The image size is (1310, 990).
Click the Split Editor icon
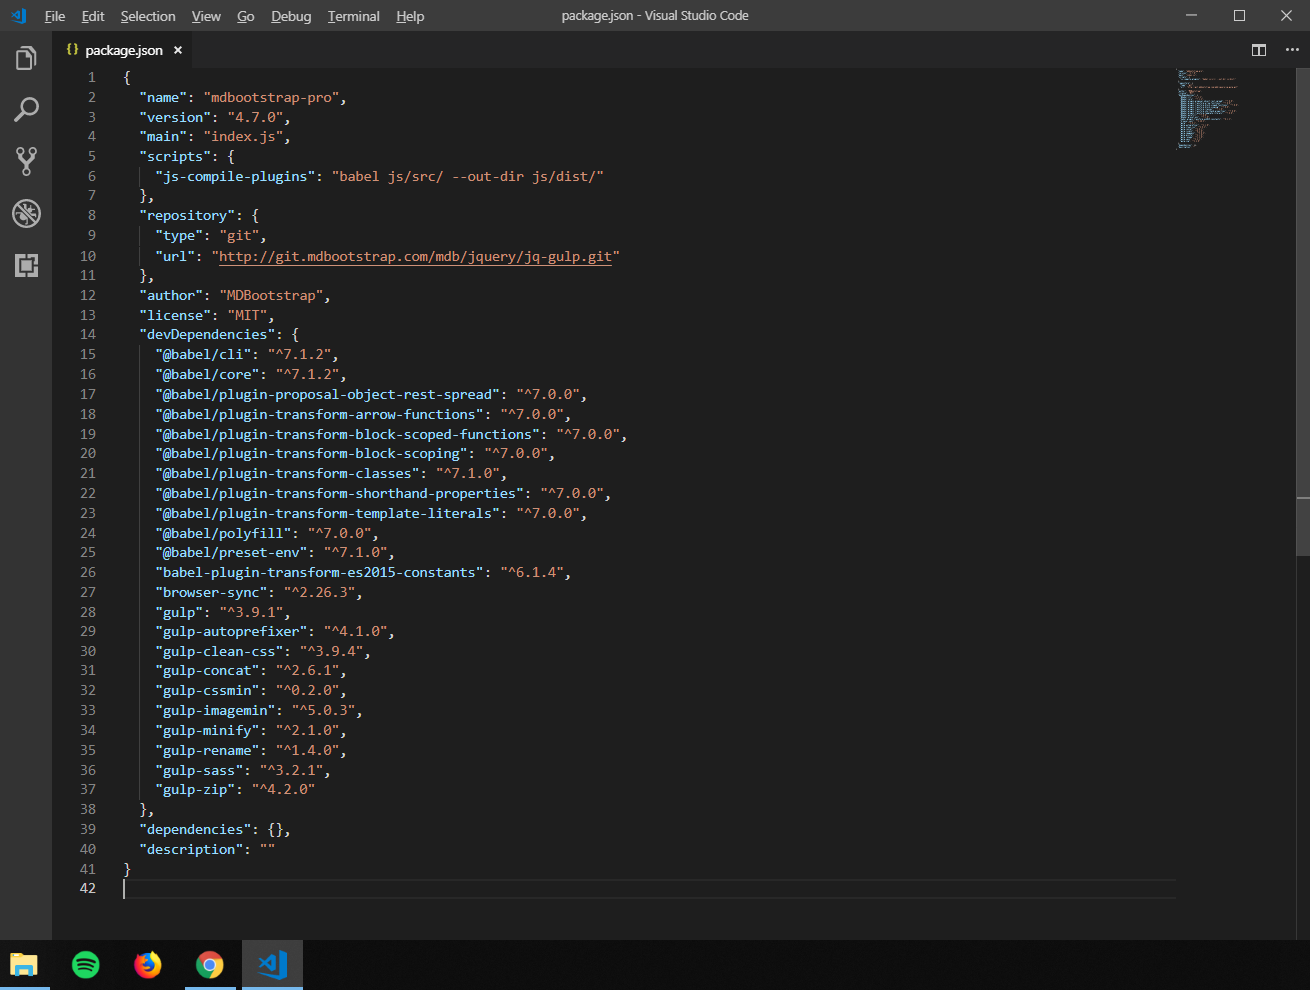pos(1259,50)
